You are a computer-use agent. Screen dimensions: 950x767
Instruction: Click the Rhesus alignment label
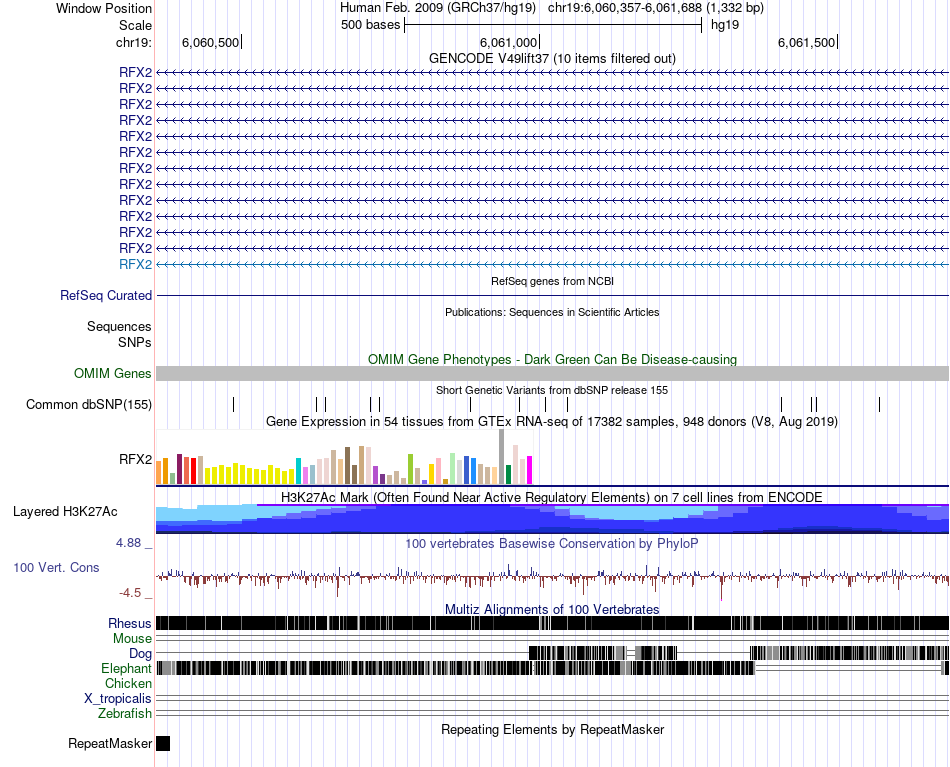130,623
